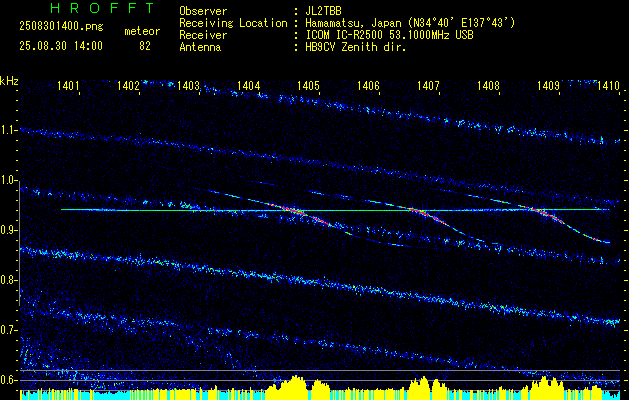Click the 1406 time axis marker
Viewport: 629px width, 400px height.
(x=368, y=85)
